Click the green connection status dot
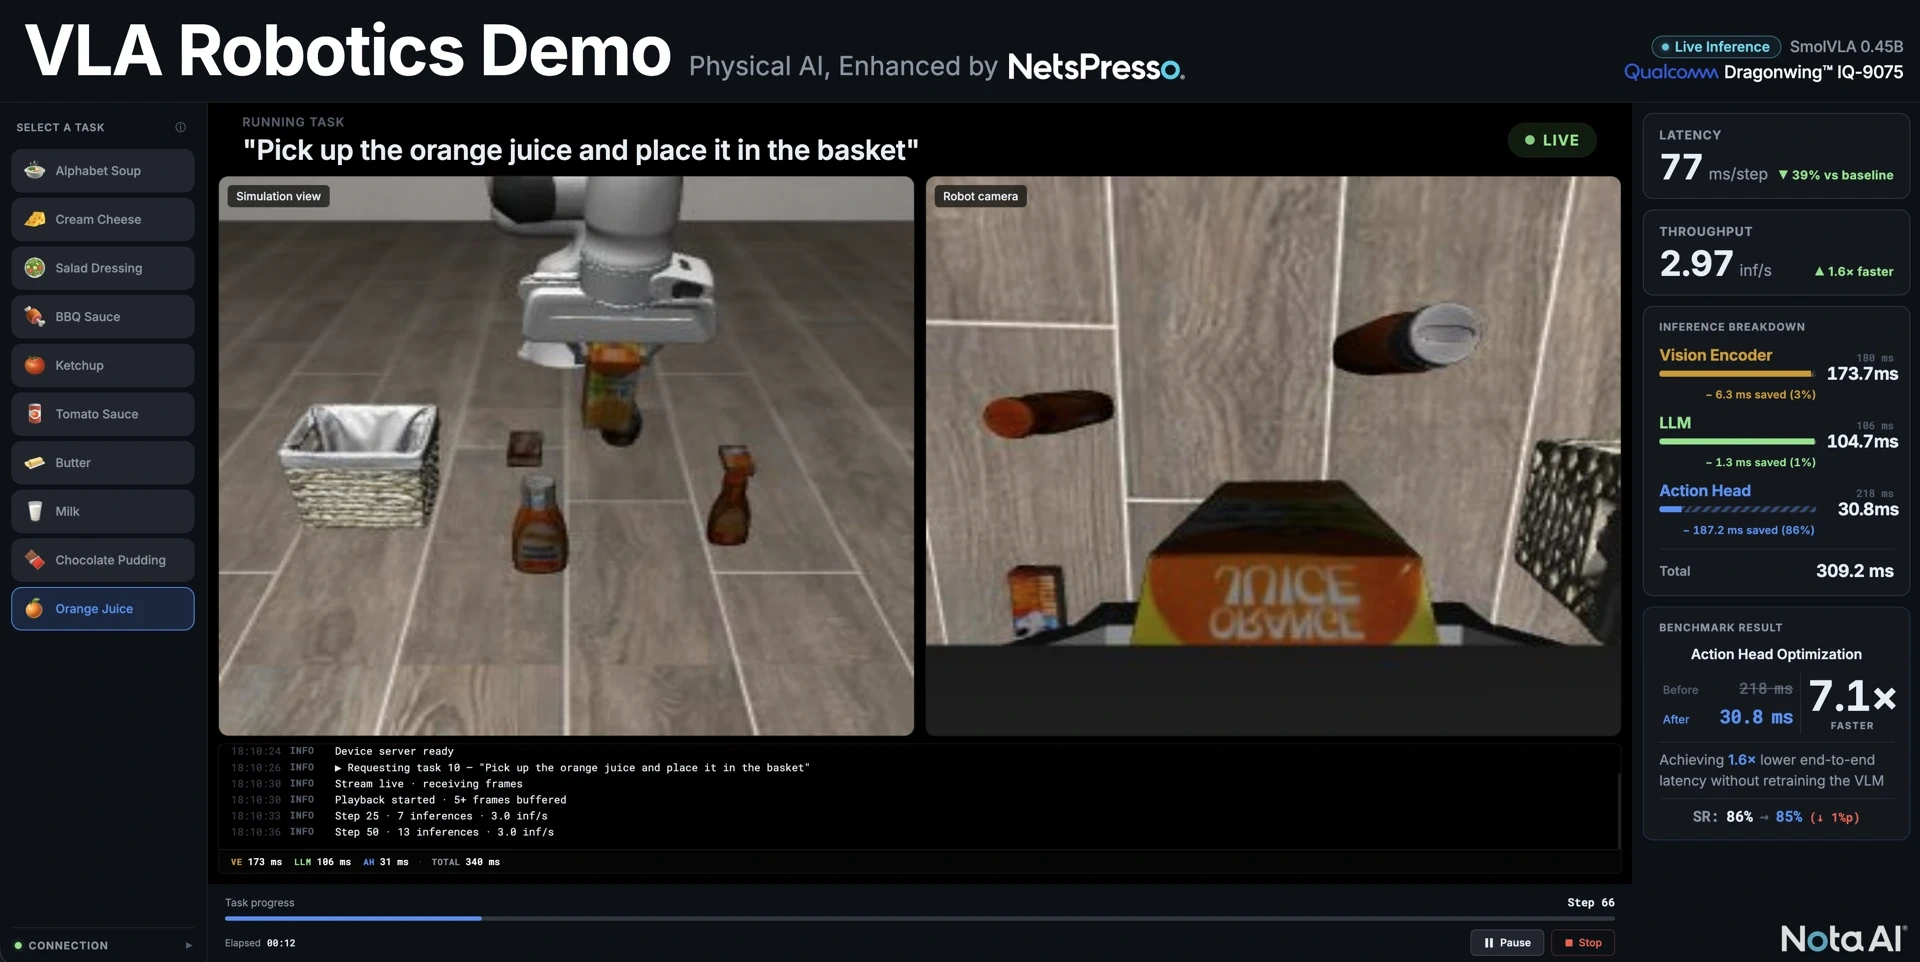Image resolution: width=1920 pixels, height=962 pixels. [18, 945]
